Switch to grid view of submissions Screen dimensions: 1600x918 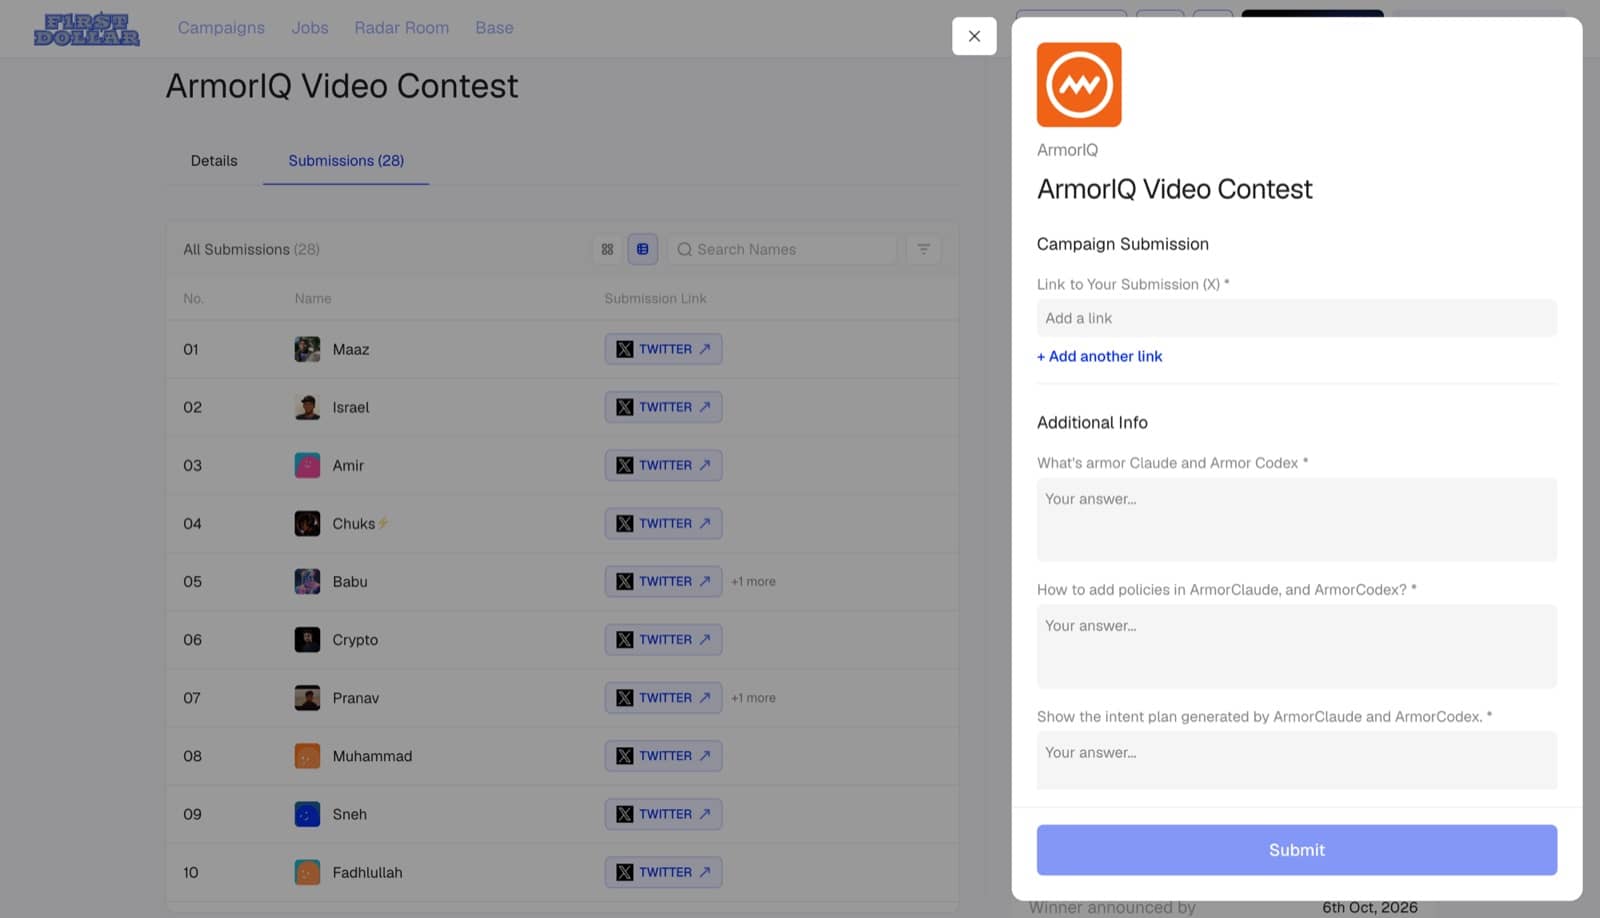tap(607, 249)
